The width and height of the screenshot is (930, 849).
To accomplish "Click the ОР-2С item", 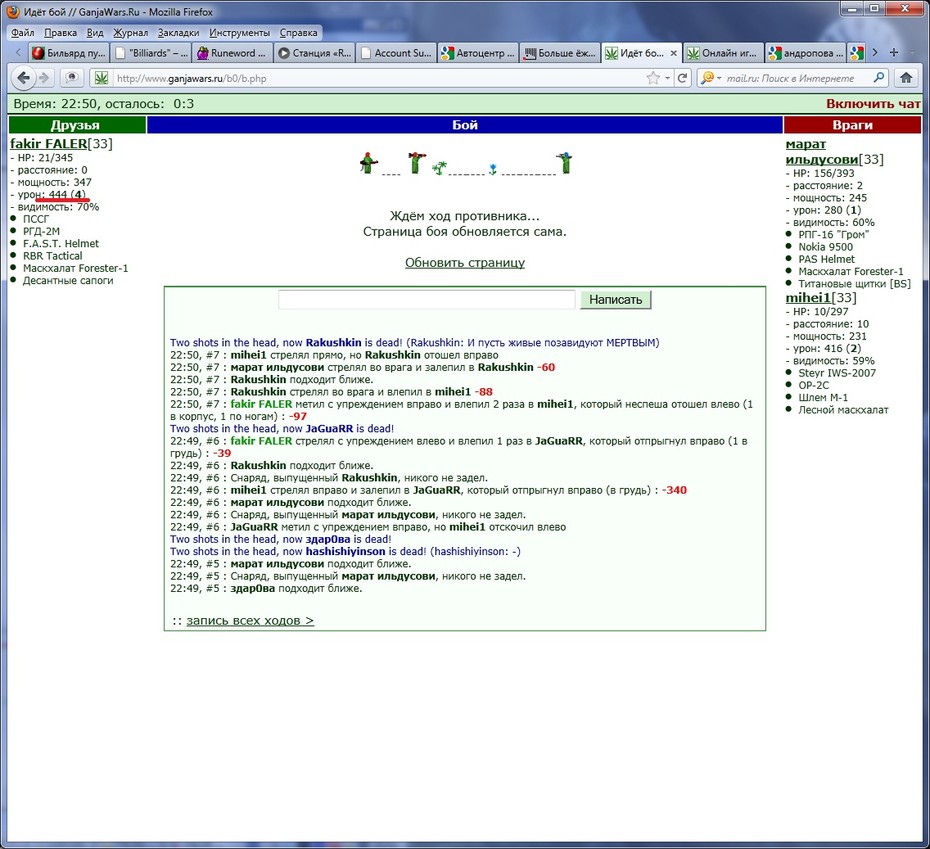I will 813,385.
